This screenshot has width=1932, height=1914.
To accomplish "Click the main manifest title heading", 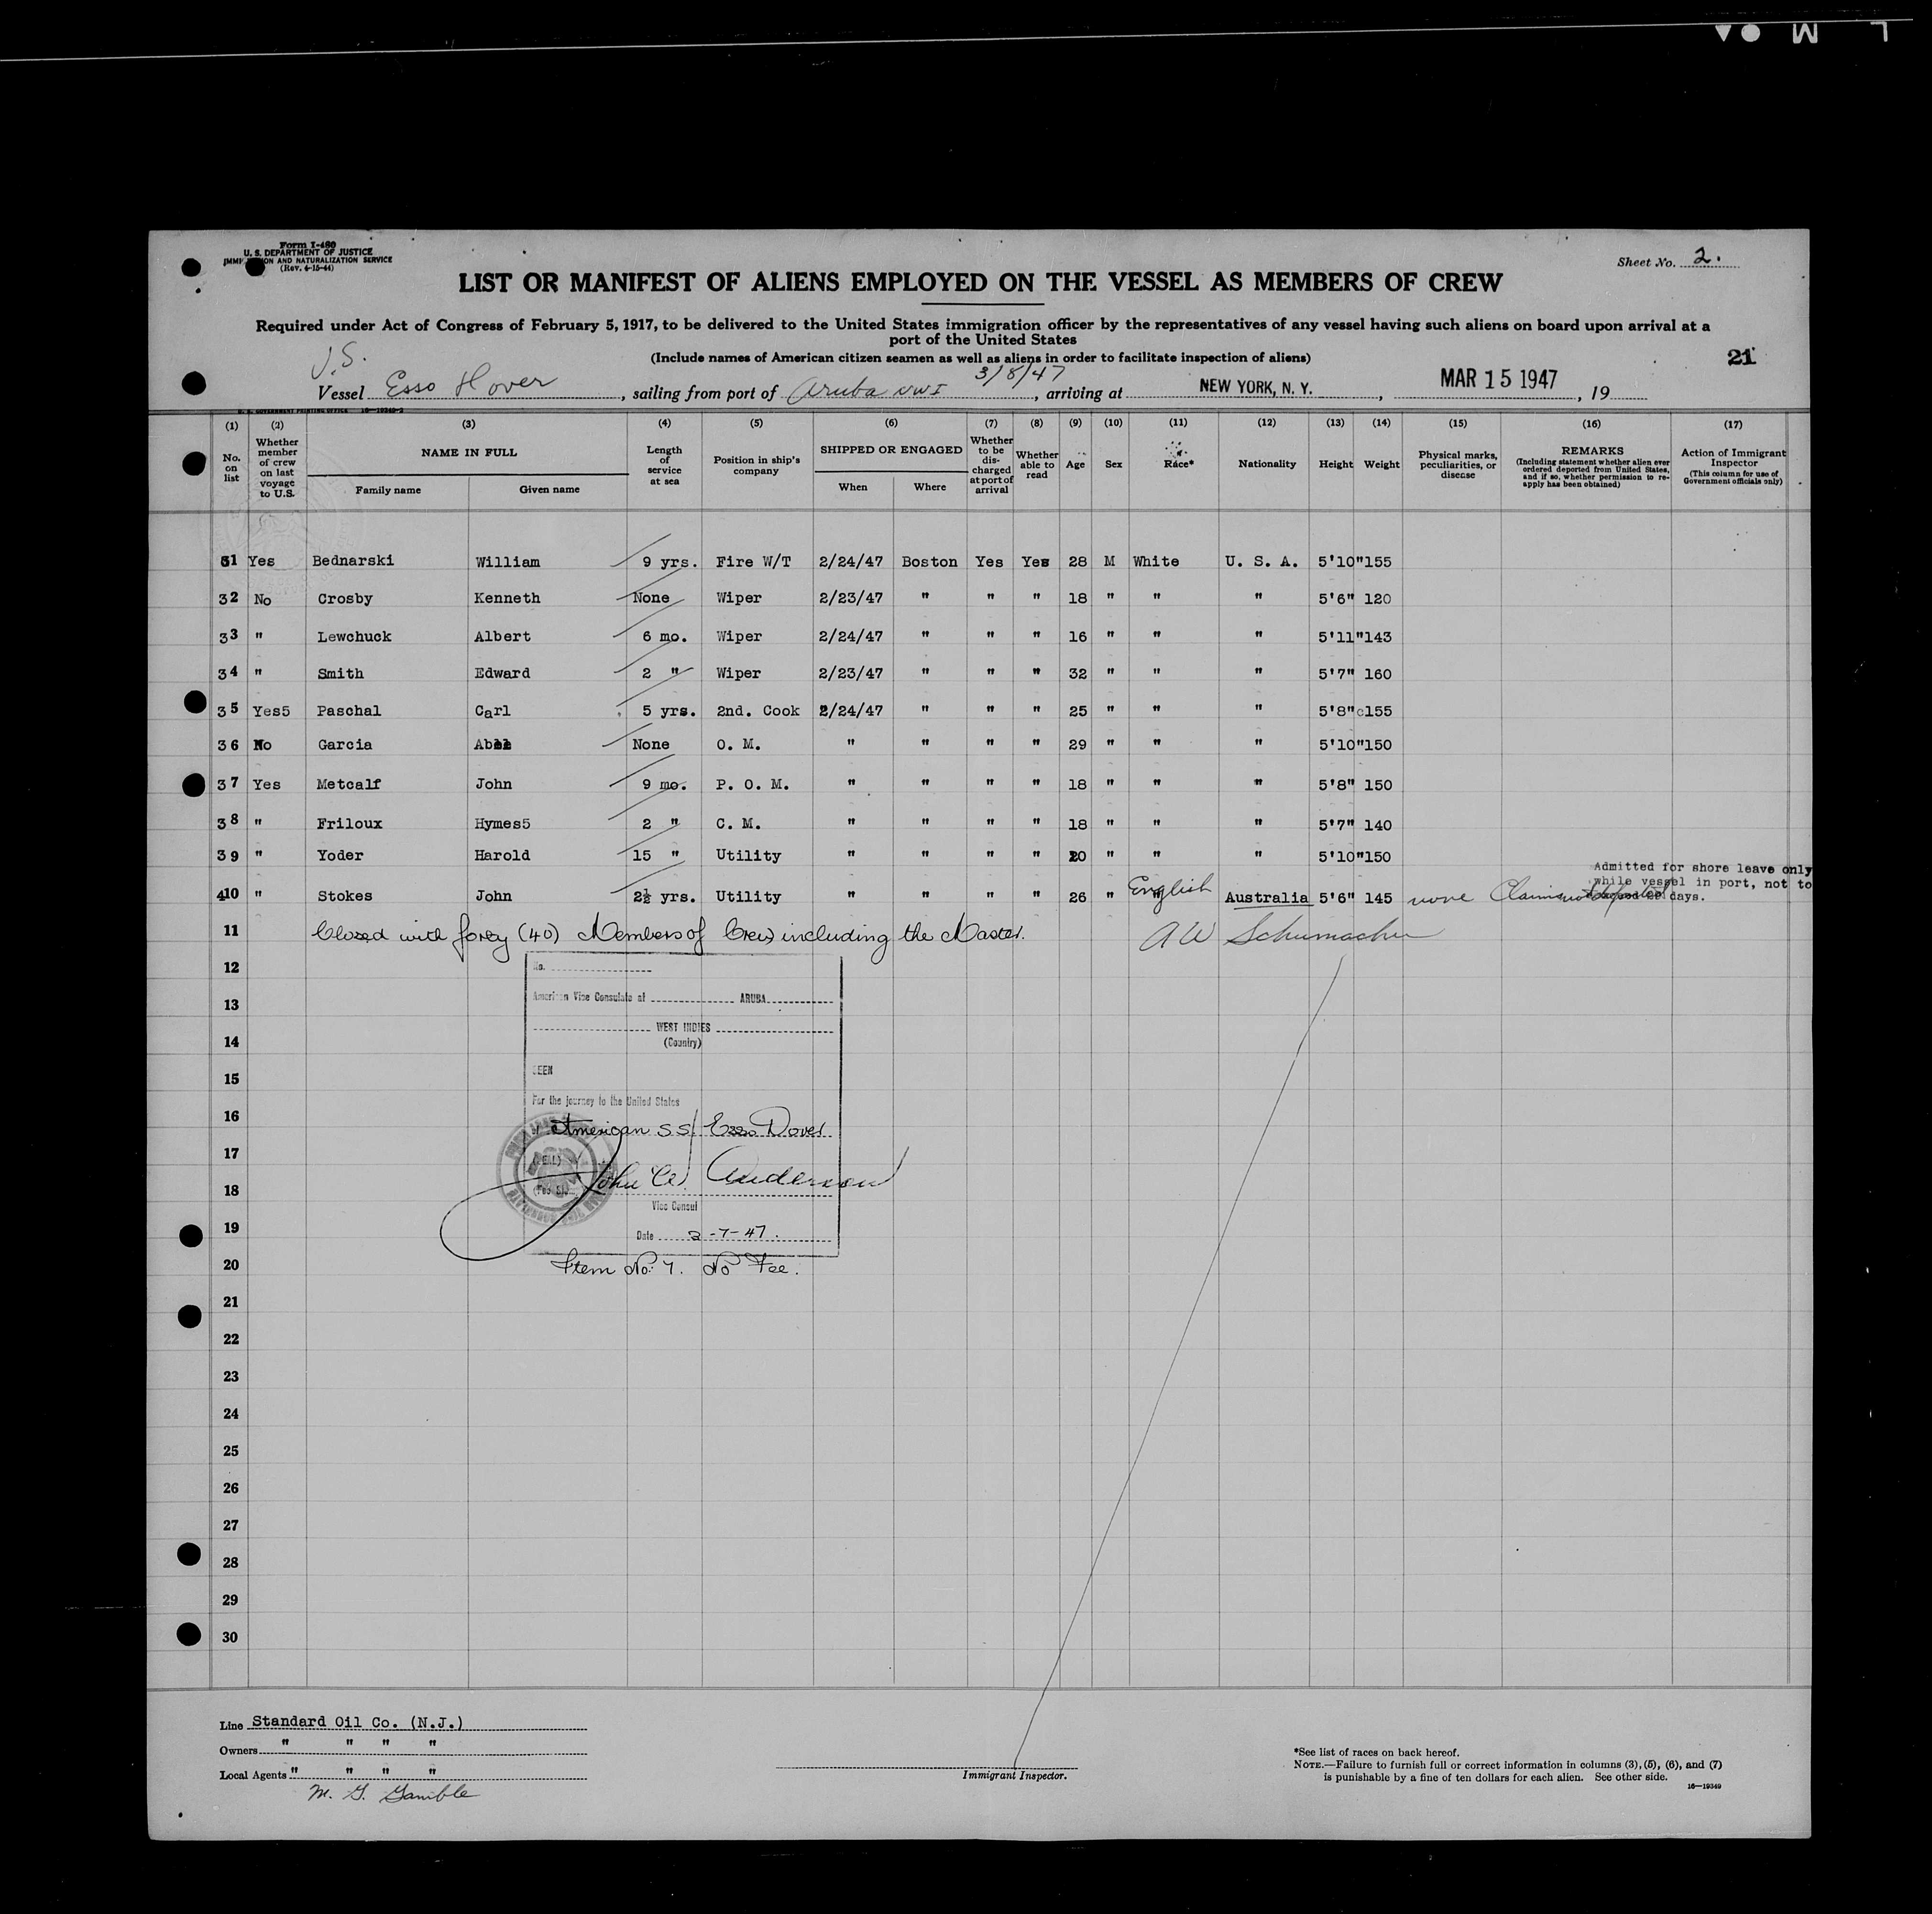I will [x=980, y=283].
